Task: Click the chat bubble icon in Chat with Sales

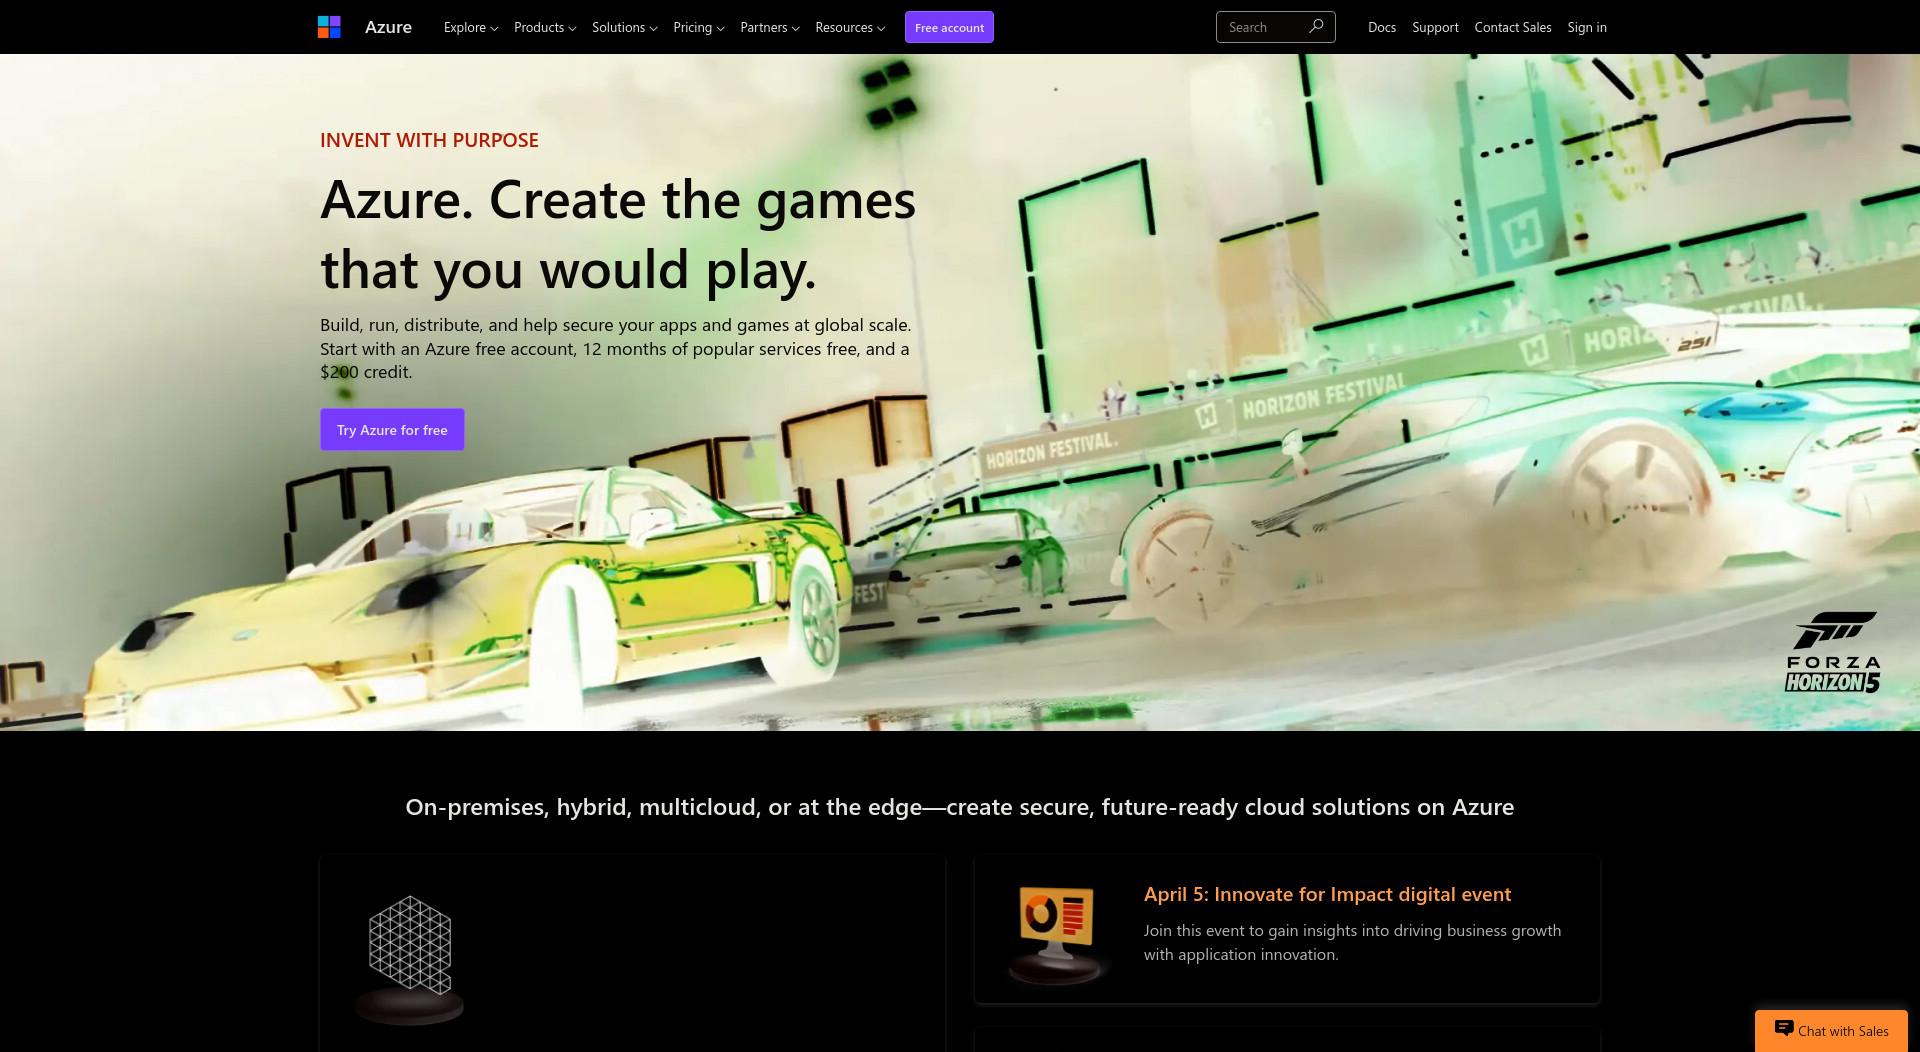Action: coord(1784,1028)
